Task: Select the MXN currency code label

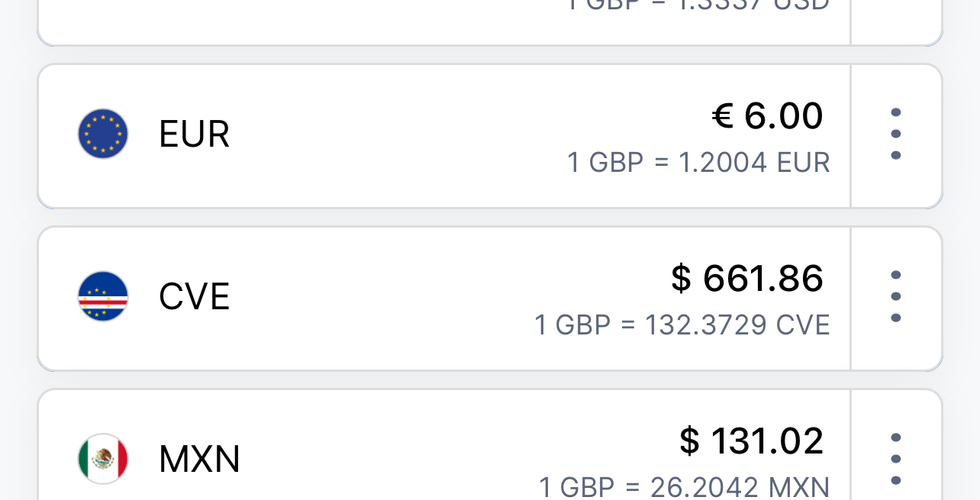Action: point(199,459)
